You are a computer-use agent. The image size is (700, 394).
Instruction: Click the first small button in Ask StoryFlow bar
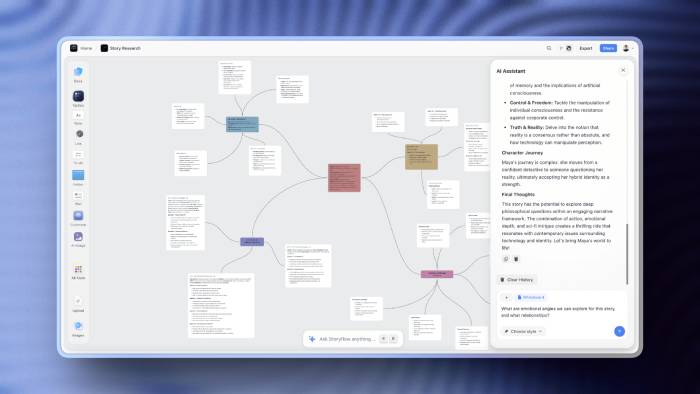(x=383, y=339)
